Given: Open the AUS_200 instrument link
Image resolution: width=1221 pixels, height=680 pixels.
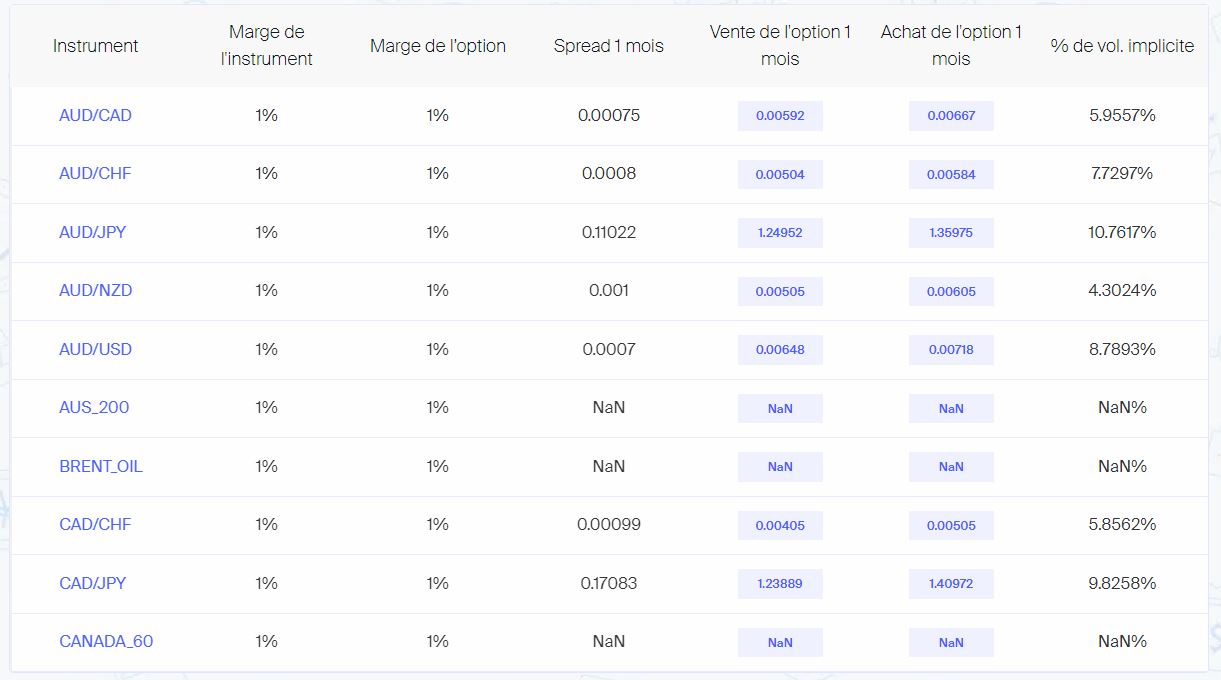Looking at the screenshot, I should pos(94,408).
